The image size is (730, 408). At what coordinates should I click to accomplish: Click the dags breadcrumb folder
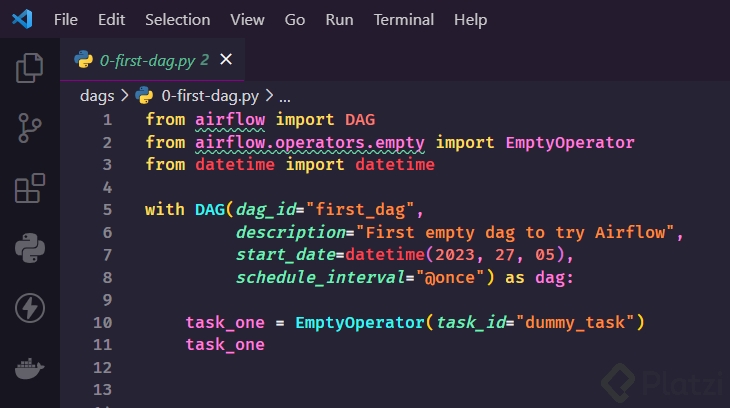pos(97,95)
